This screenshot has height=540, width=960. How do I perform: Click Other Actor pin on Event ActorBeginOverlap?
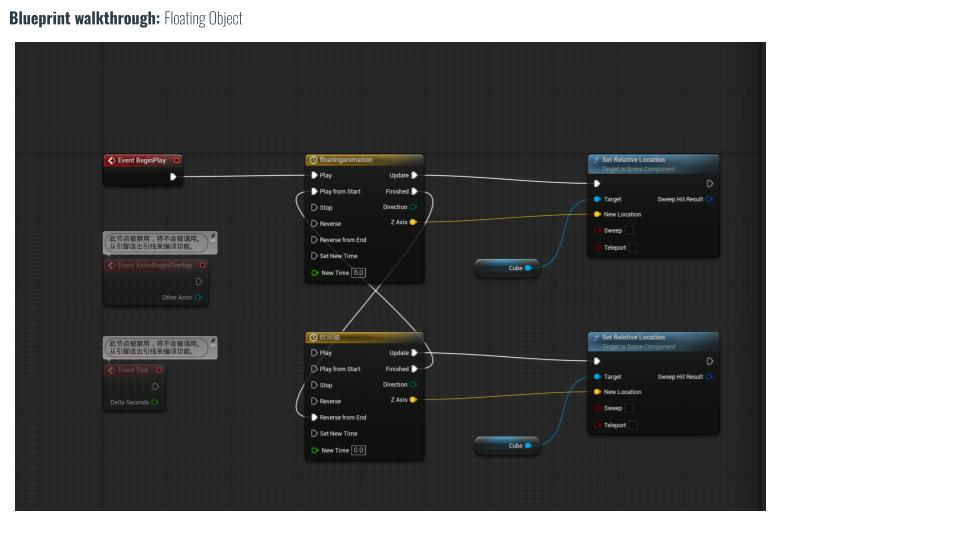[x=198, y=297]
